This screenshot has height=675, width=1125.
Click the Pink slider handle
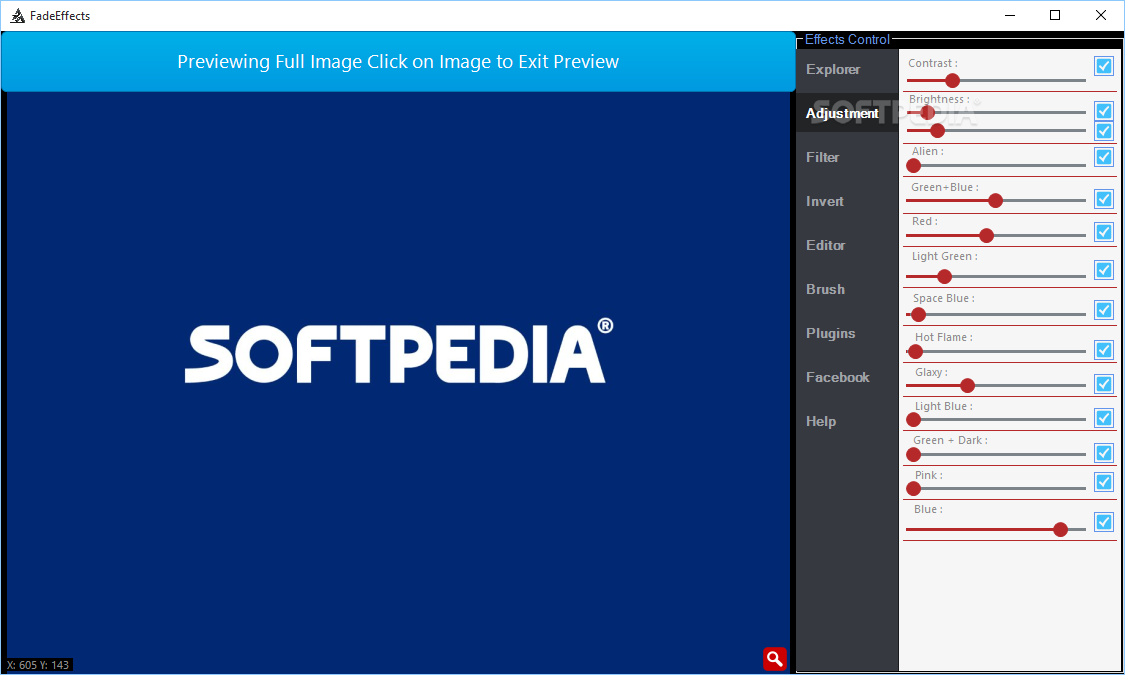click(913, 488)
